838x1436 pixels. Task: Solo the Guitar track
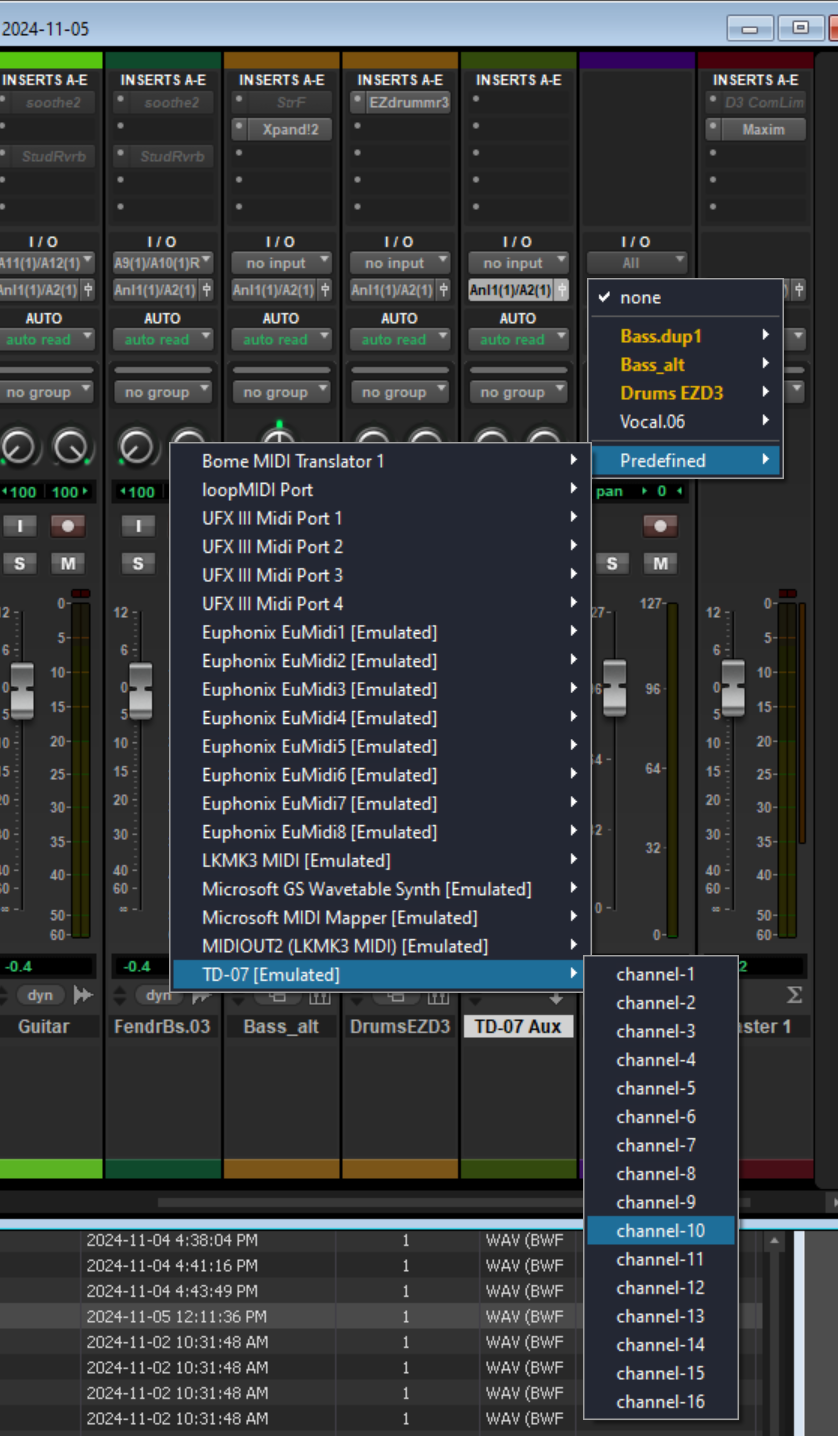pyautogui.click(x=20, y=564)
